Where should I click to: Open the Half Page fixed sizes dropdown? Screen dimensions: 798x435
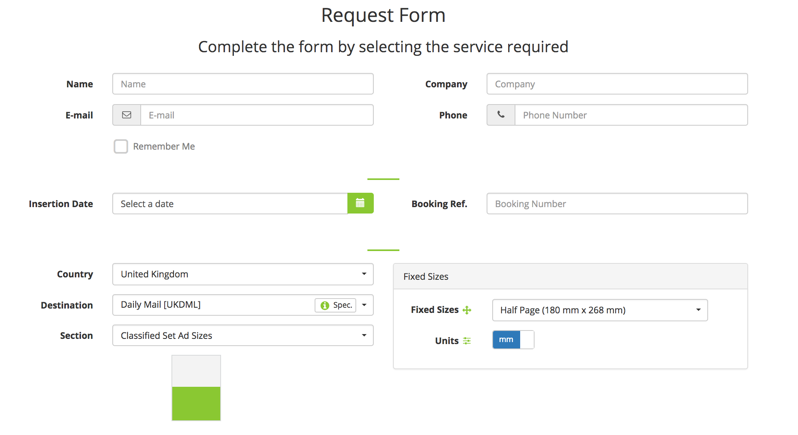[600, 310]
